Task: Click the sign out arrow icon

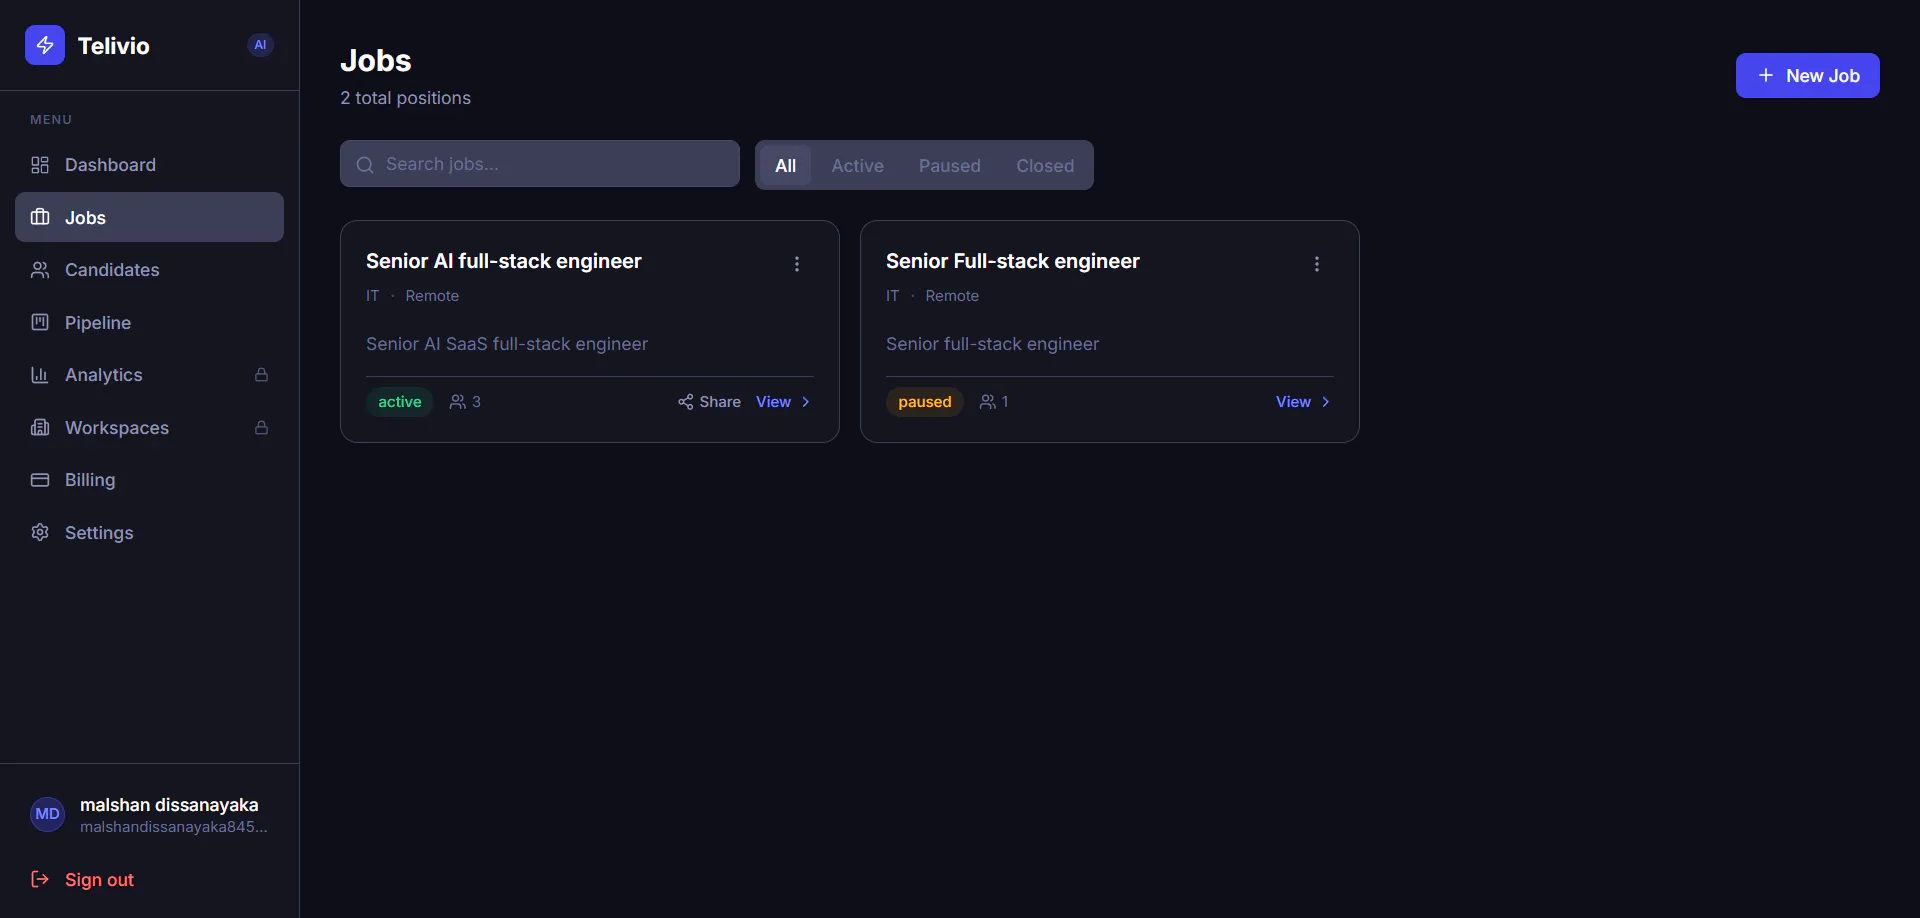Action: 40,879
